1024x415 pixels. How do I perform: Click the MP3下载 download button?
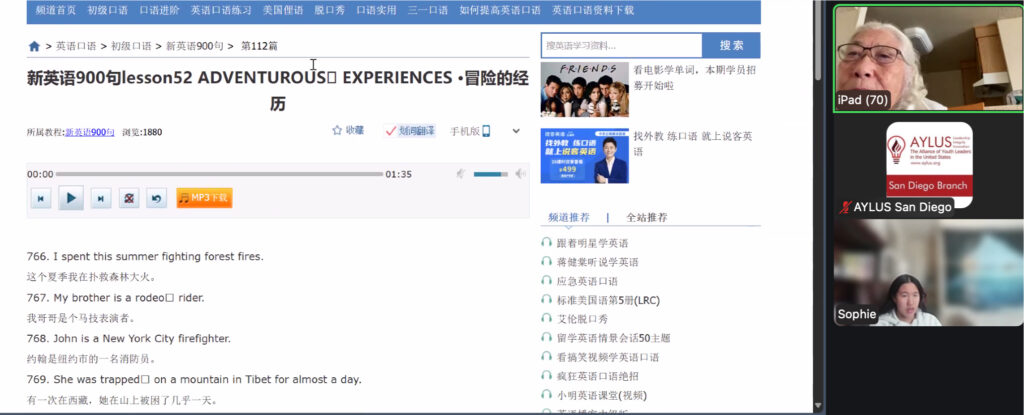click(x=204, y=198)
